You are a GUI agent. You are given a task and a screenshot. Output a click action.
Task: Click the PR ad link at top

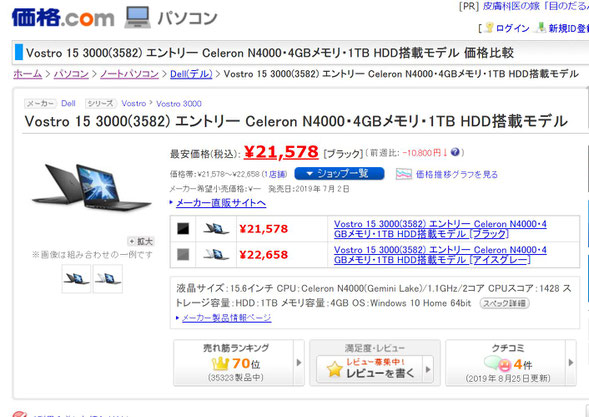pos(536,6)
